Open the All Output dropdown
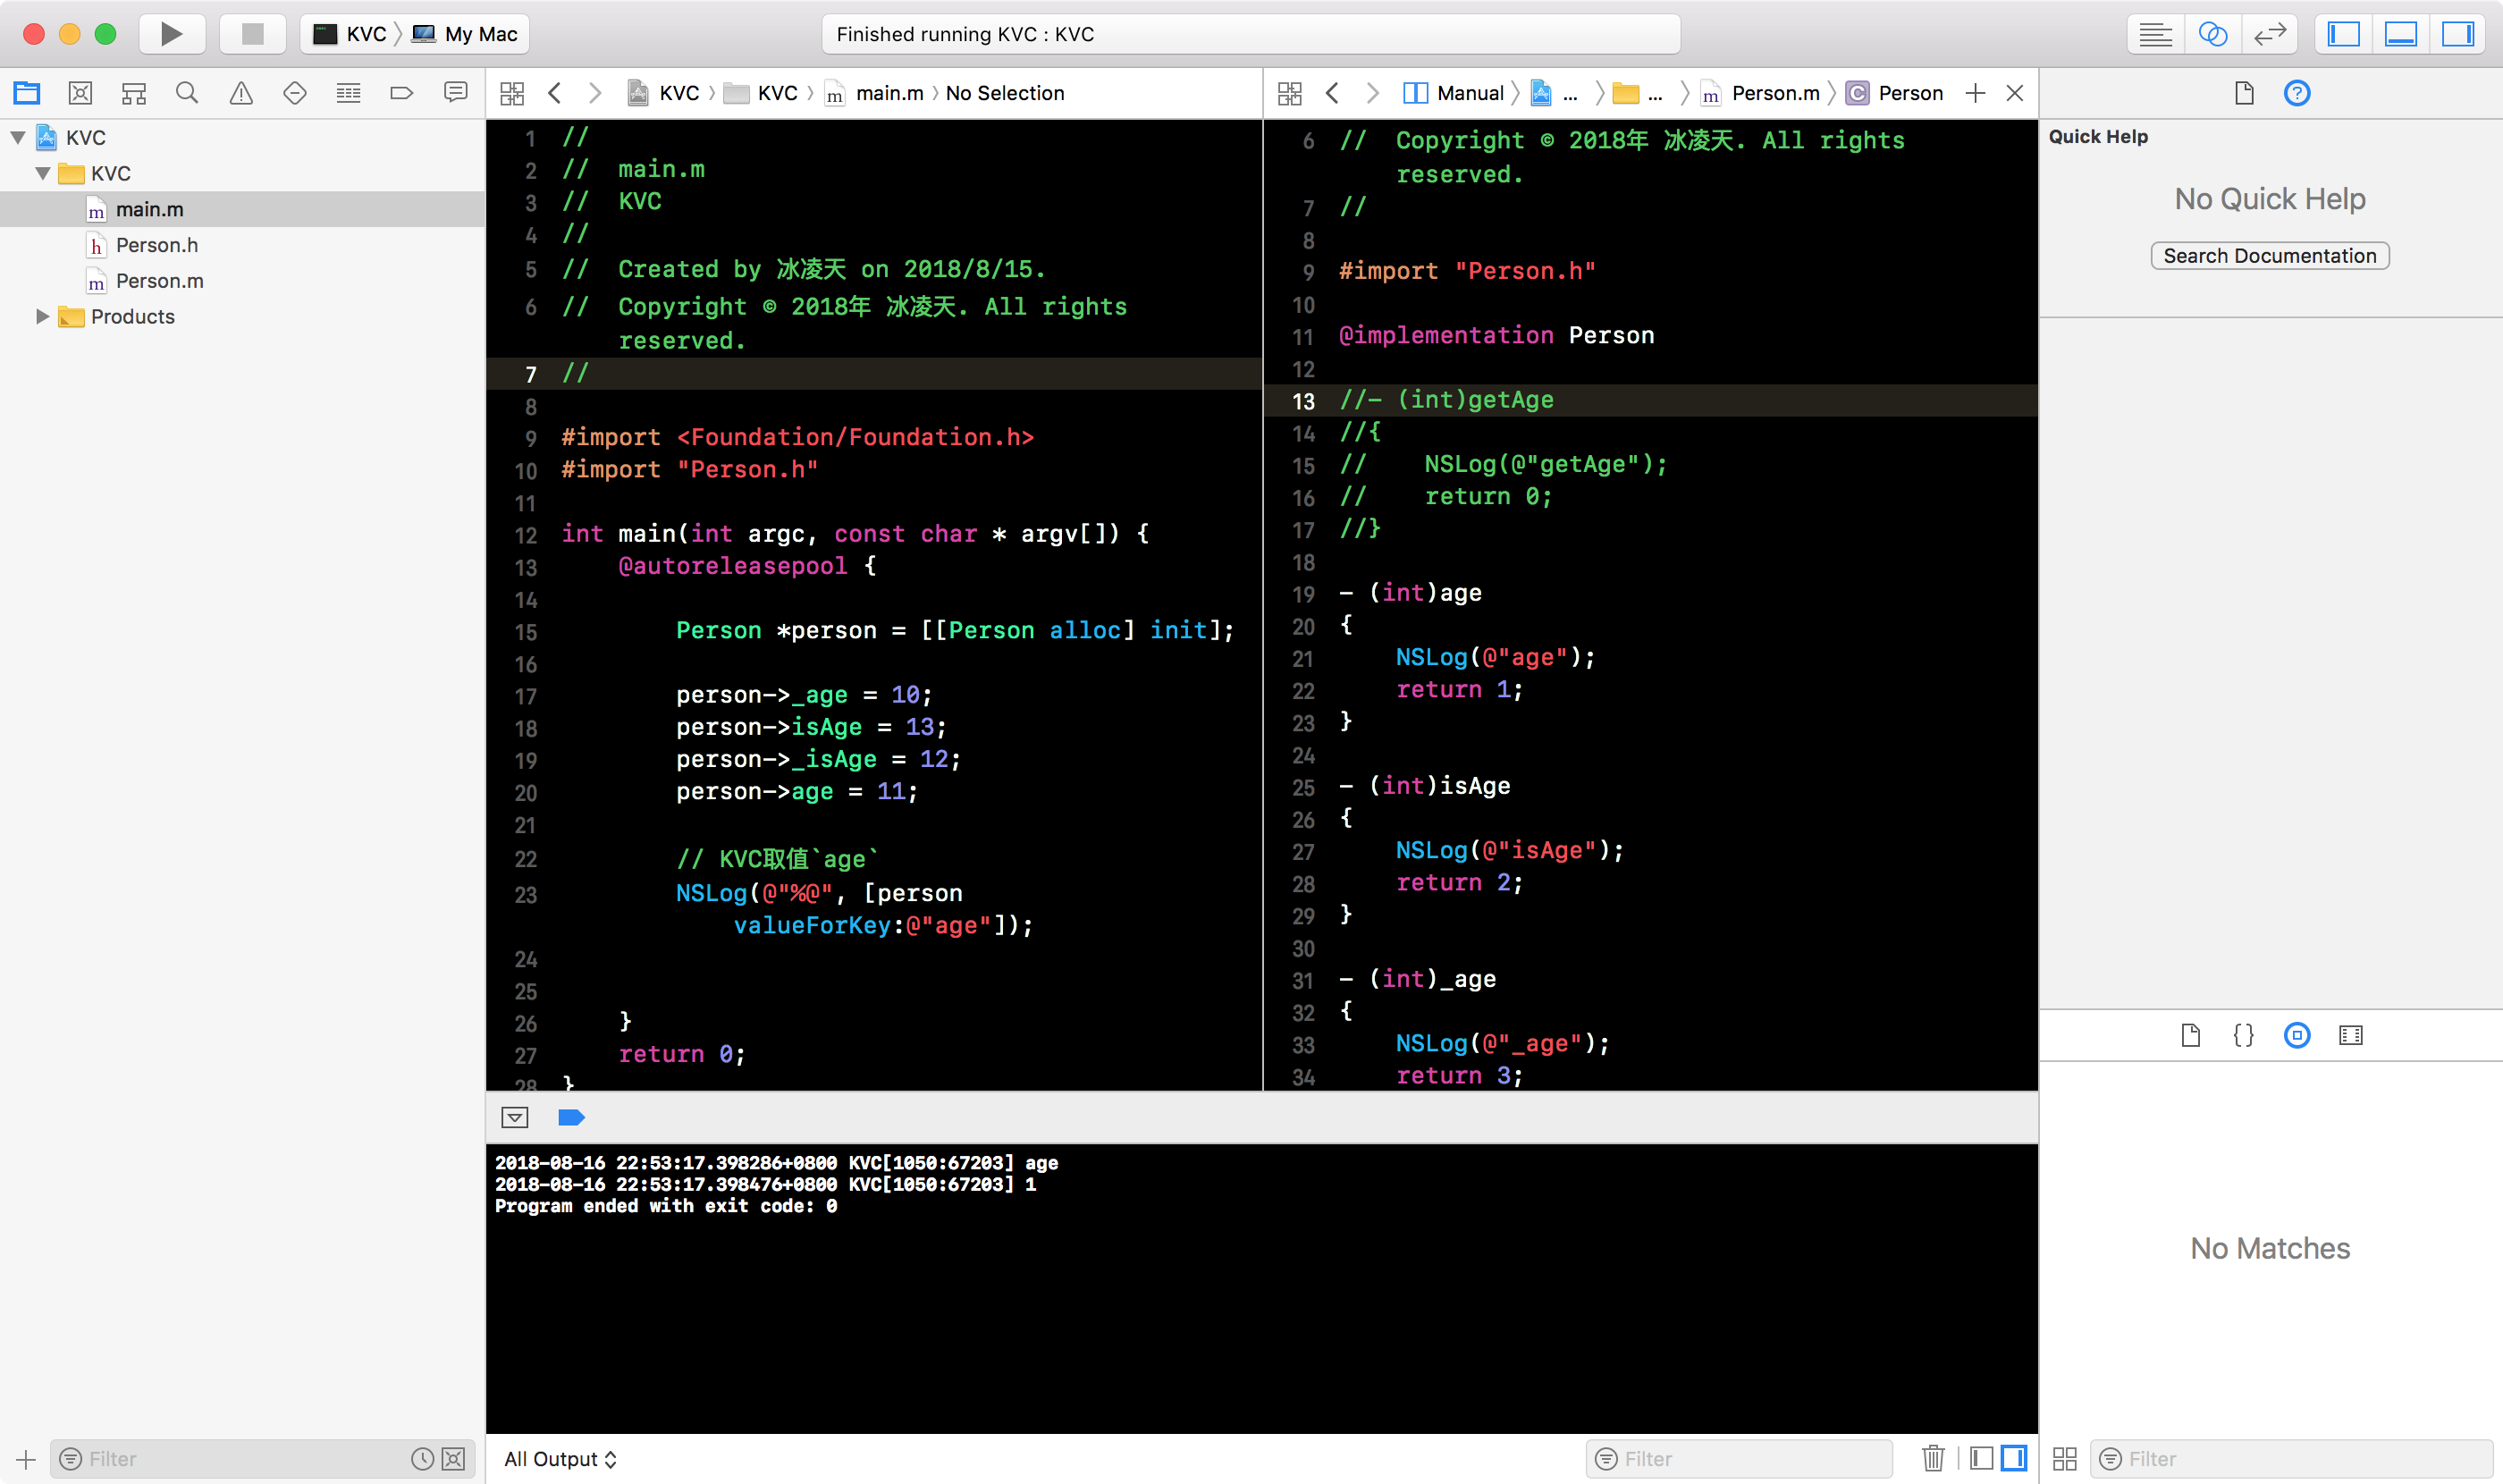 560,1459
